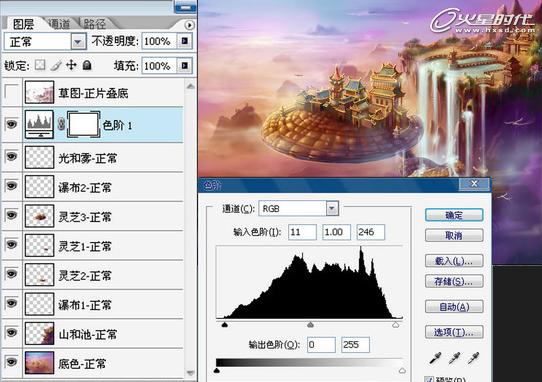Click the layer mask thumbnail of 色阶 1
The width and height of the screenshot is (542, 382).
pos(83,124)
